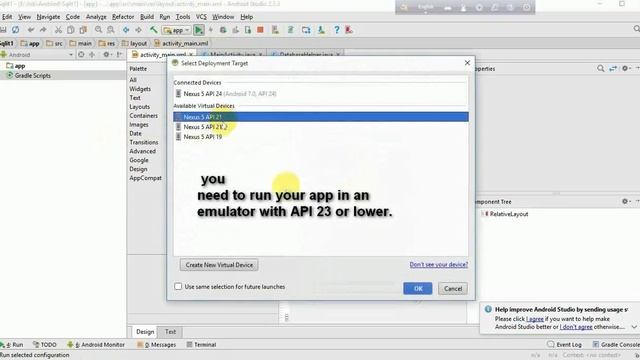Select the activity_main.xml editor tab
The height and width of the screenshot is (360, 640).
click(x=162, y=55)
